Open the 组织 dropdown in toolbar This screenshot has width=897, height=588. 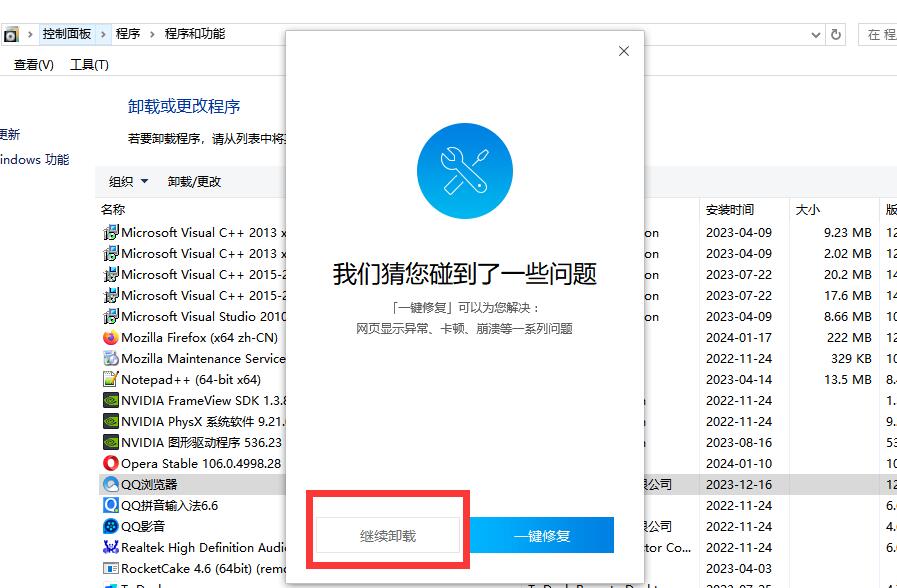(x=128, y=182)
